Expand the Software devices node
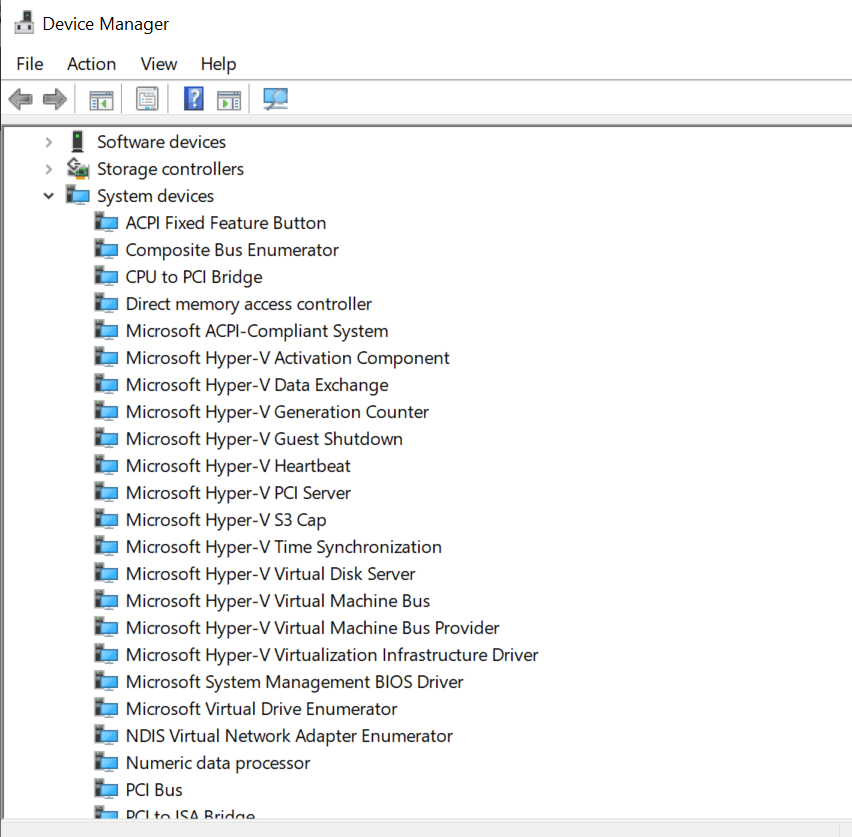Viewport: 852px width, 837px height. click(x=48, y=142)
